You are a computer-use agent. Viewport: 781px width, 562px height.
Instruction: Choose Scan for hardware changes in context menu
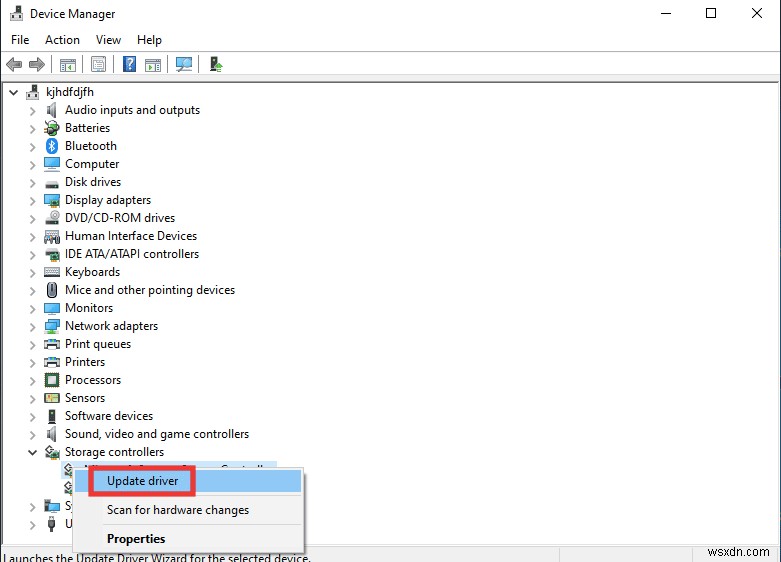pyautogui.click(x=187, y=510)
